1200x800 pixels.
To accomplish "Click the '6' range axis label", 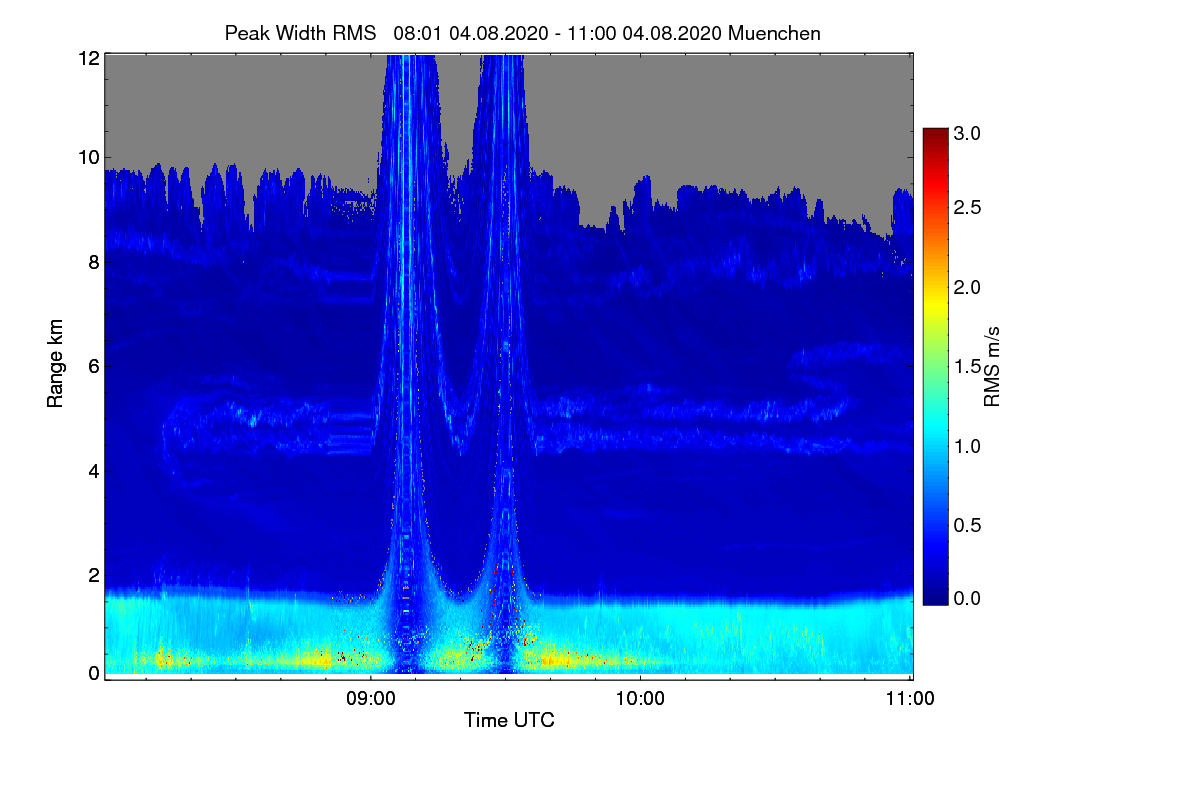I will pos(94,366).
